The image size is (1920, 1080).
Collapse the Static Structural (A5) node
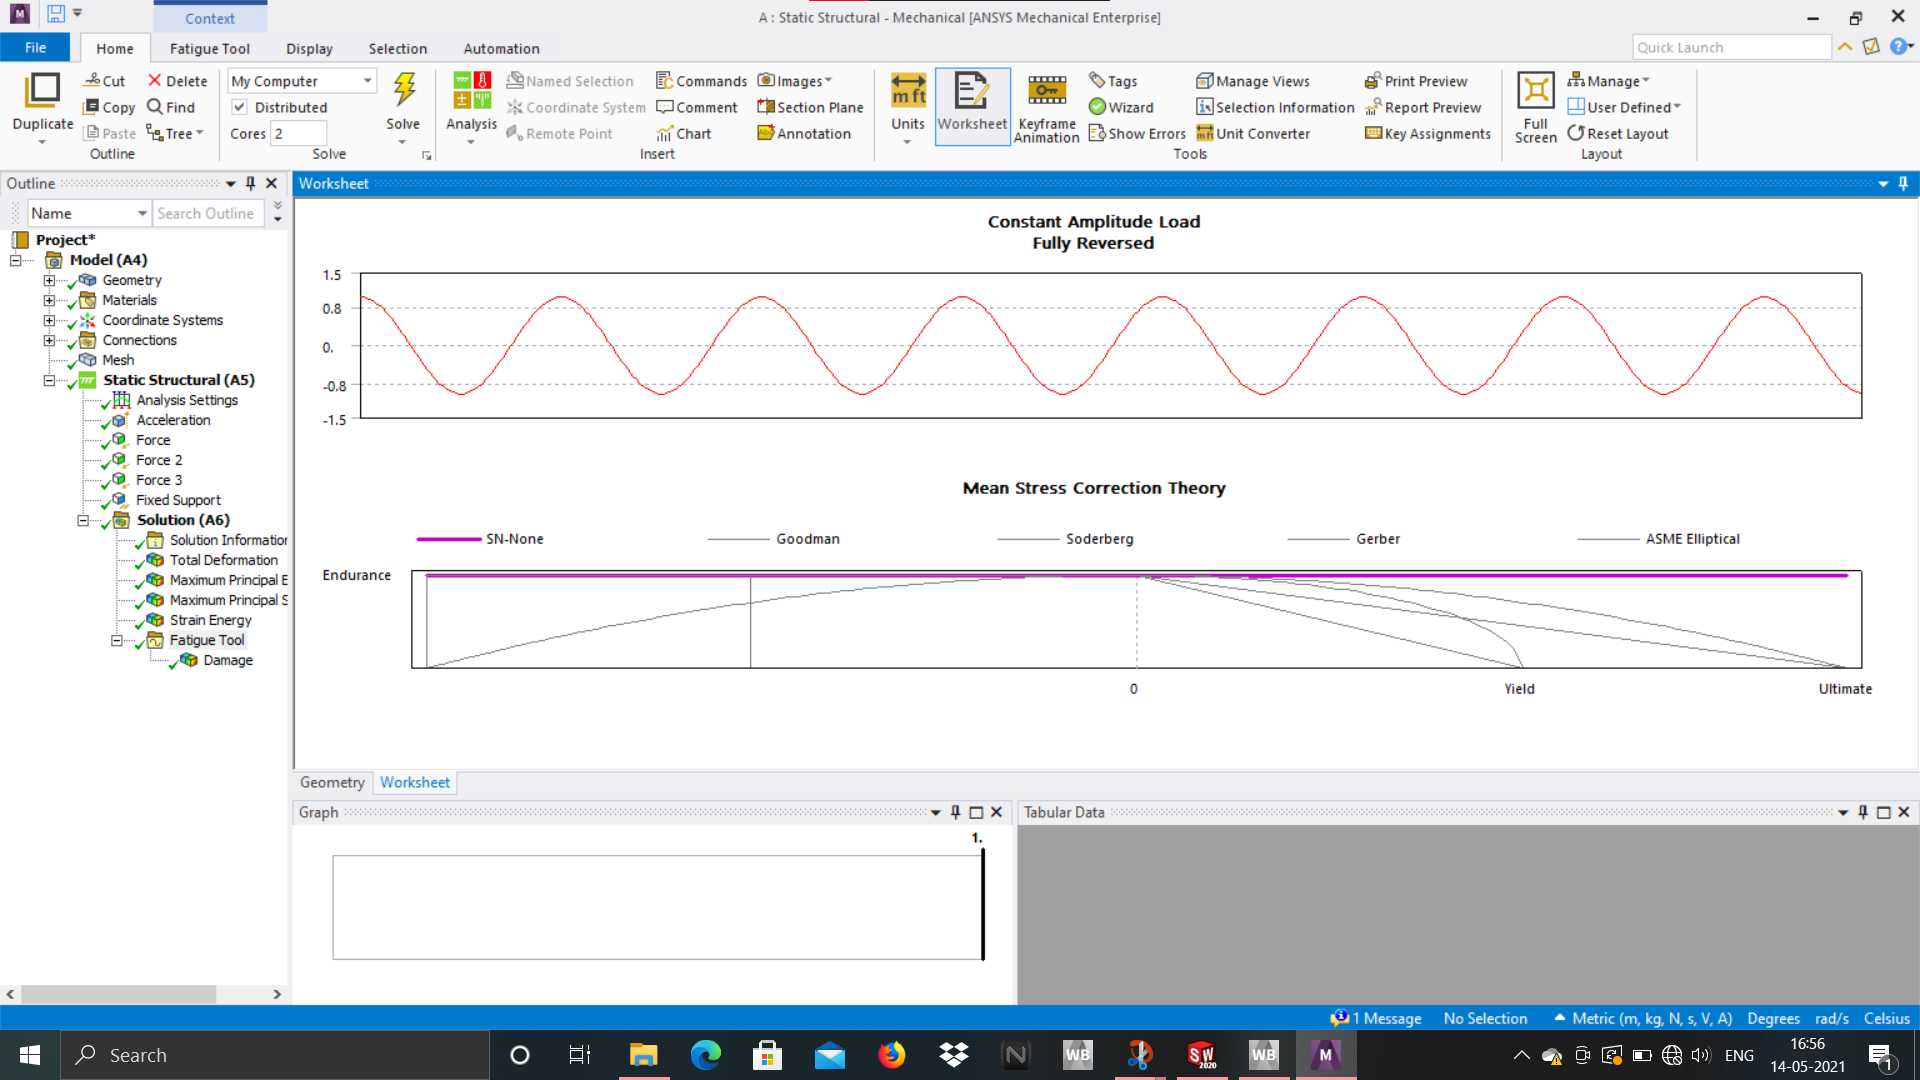tap(49, 380)
